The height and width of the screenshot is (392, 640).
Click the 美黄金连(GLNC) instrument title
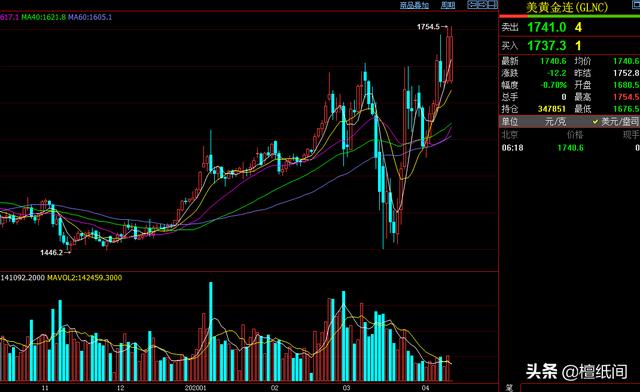[x=567, y=7]
